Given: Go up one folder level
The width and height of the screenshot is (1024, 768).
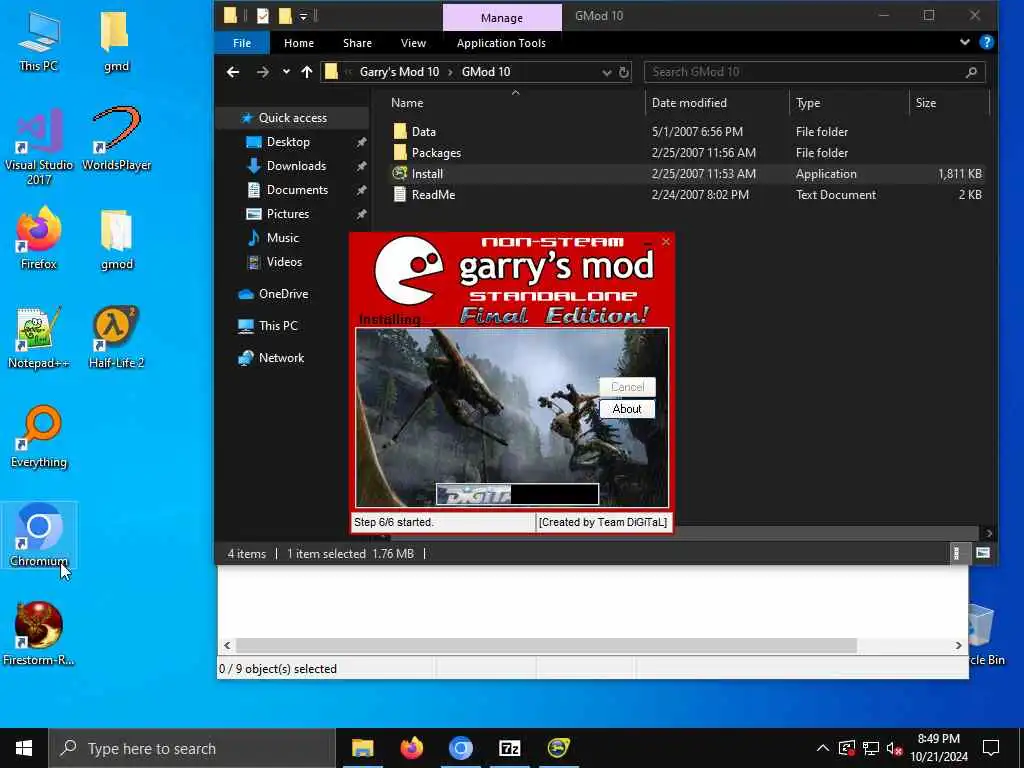Looking at the screenshot, I should coord(306,72).
